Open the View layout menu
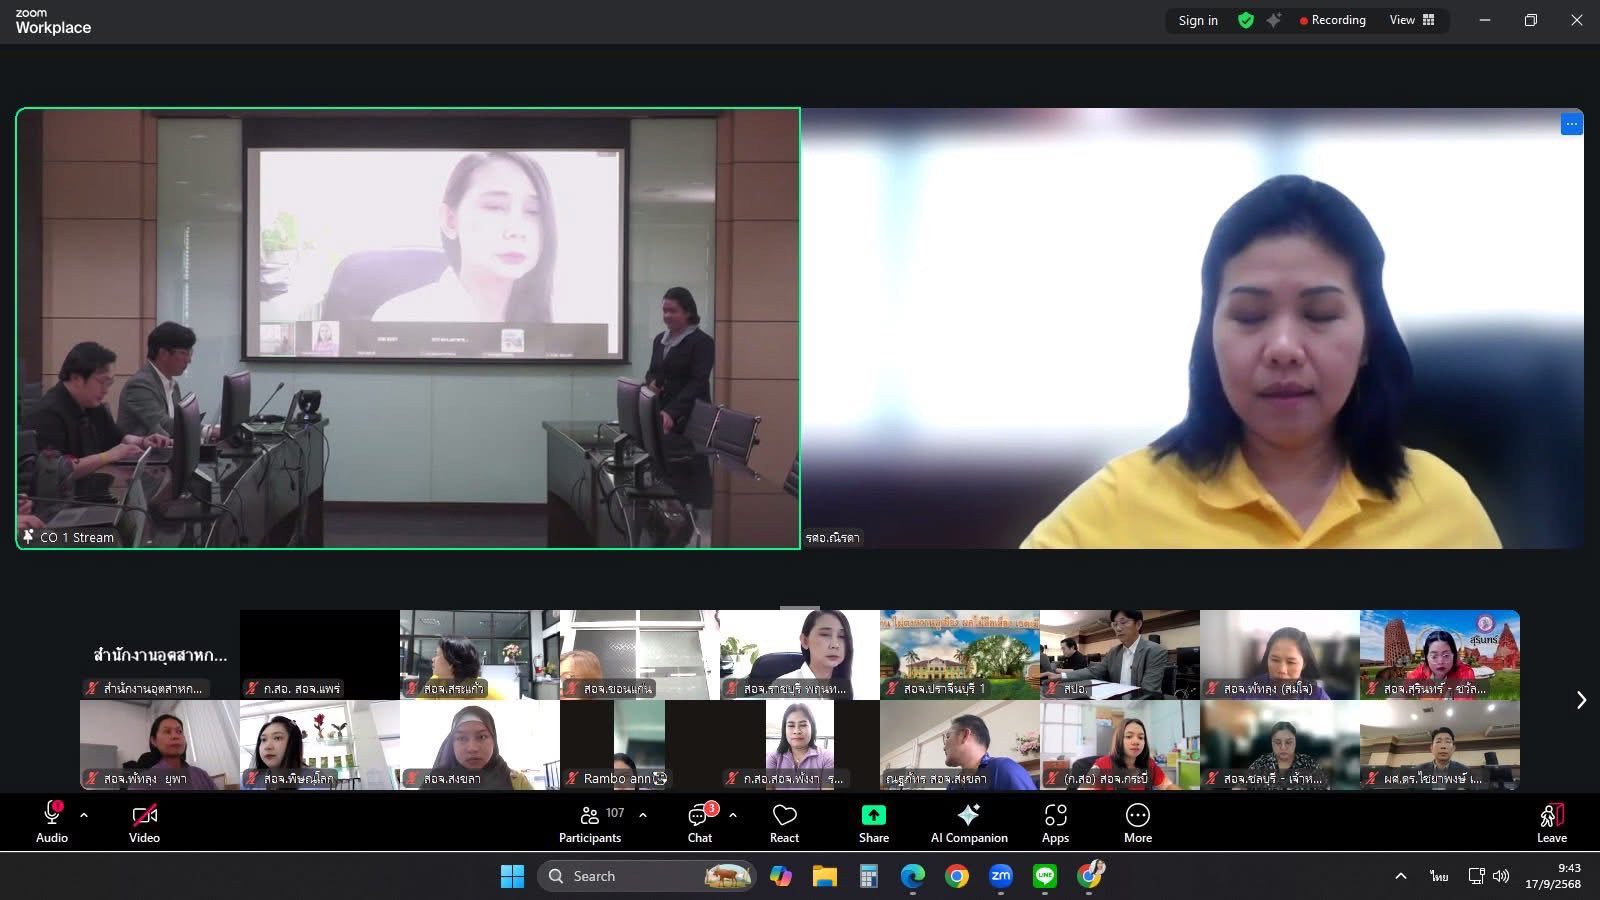The height and width of the screenshot is (900, 1600). [1412, 20]
